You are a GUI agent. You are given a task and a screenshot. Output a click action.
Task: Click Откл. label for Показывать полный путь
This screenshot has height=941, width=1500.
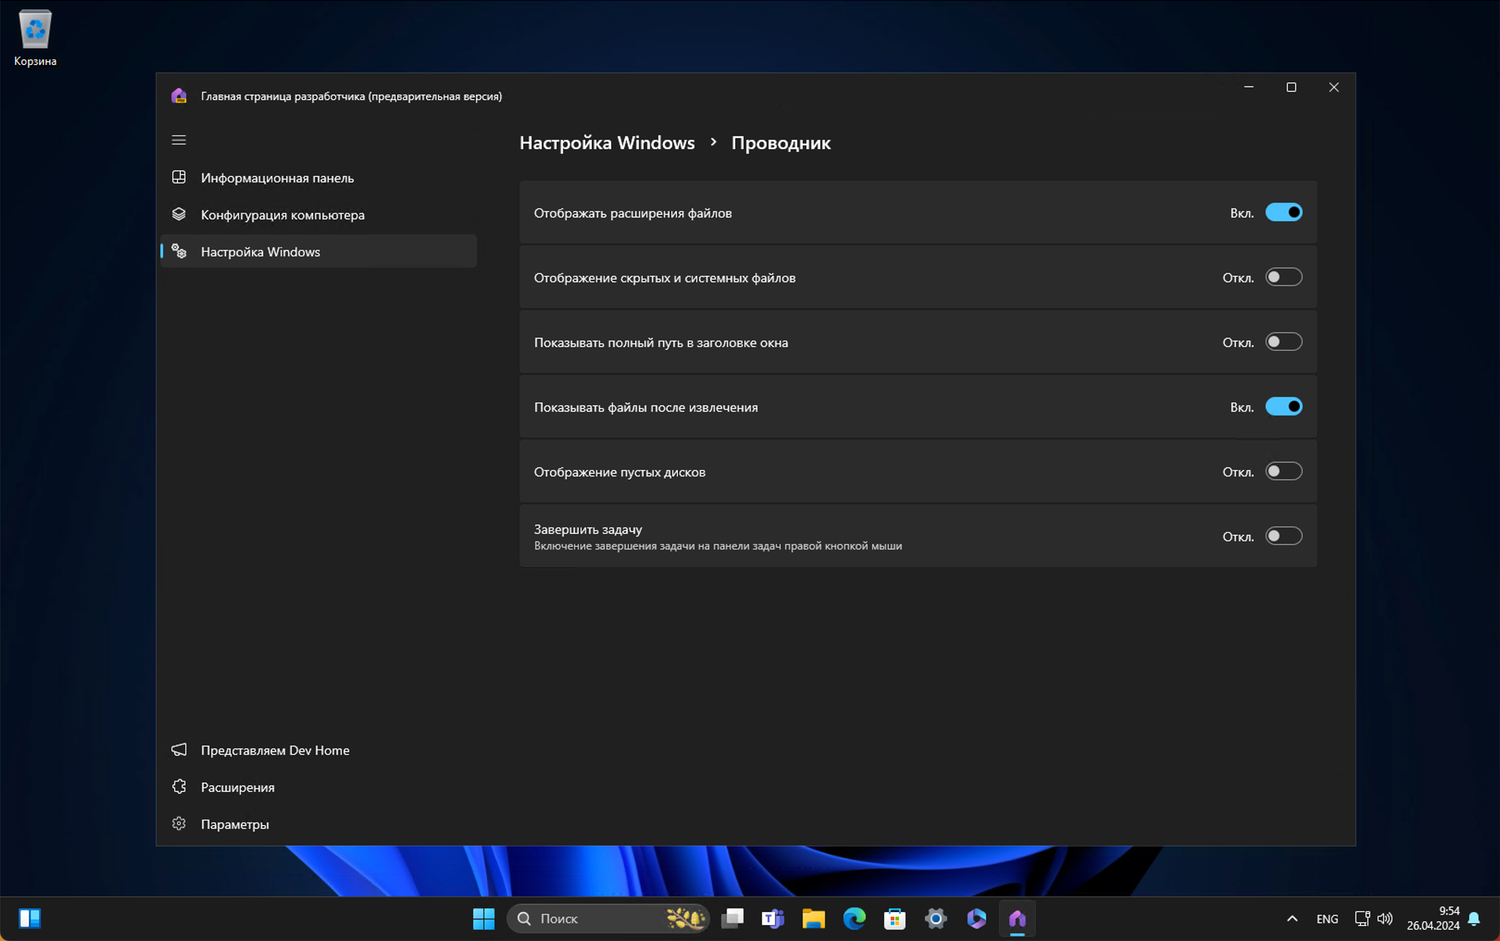click(1238, 343)
